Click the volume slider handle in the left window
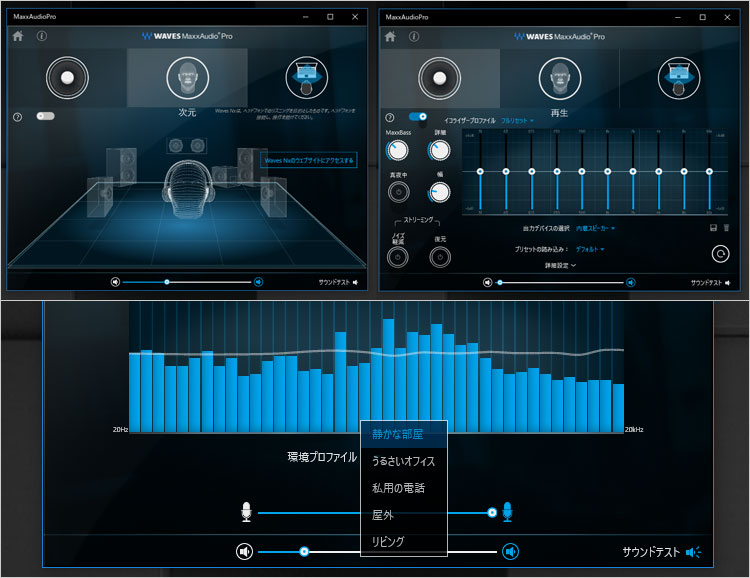The width and height of the screenshot is (750, 578). [167, 282]
